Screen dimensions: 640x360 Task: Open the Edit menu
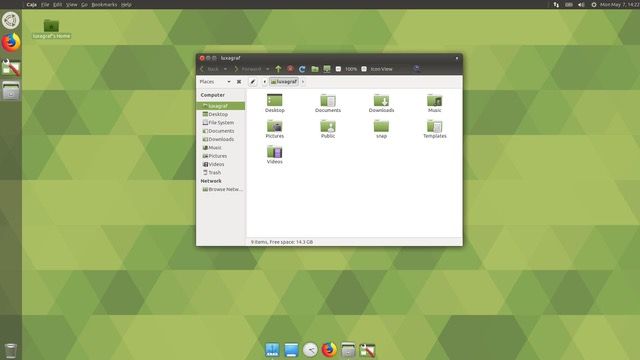(x=58, y=4)
